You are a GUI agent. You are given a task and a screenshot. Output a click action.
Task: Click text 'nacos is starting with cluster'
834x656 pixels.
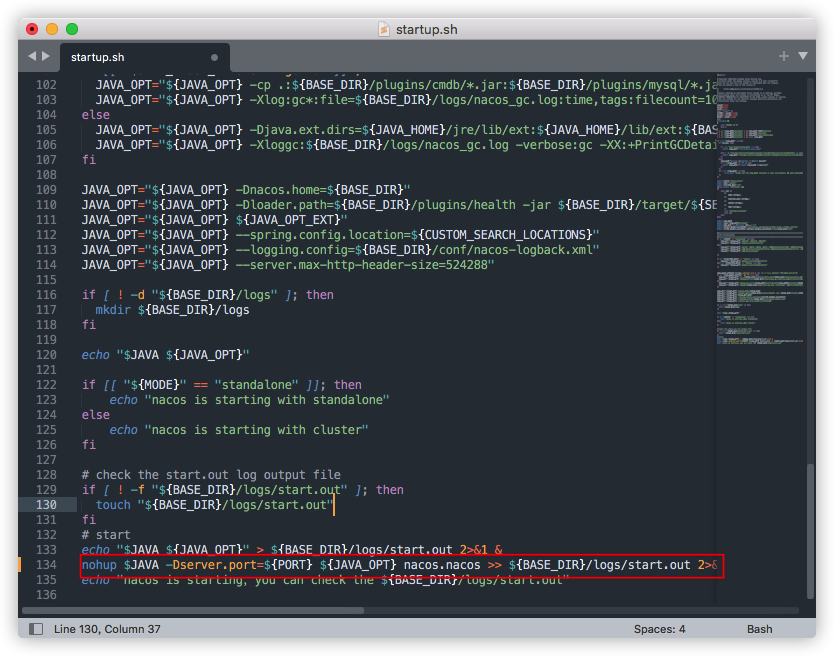point(256,429)
